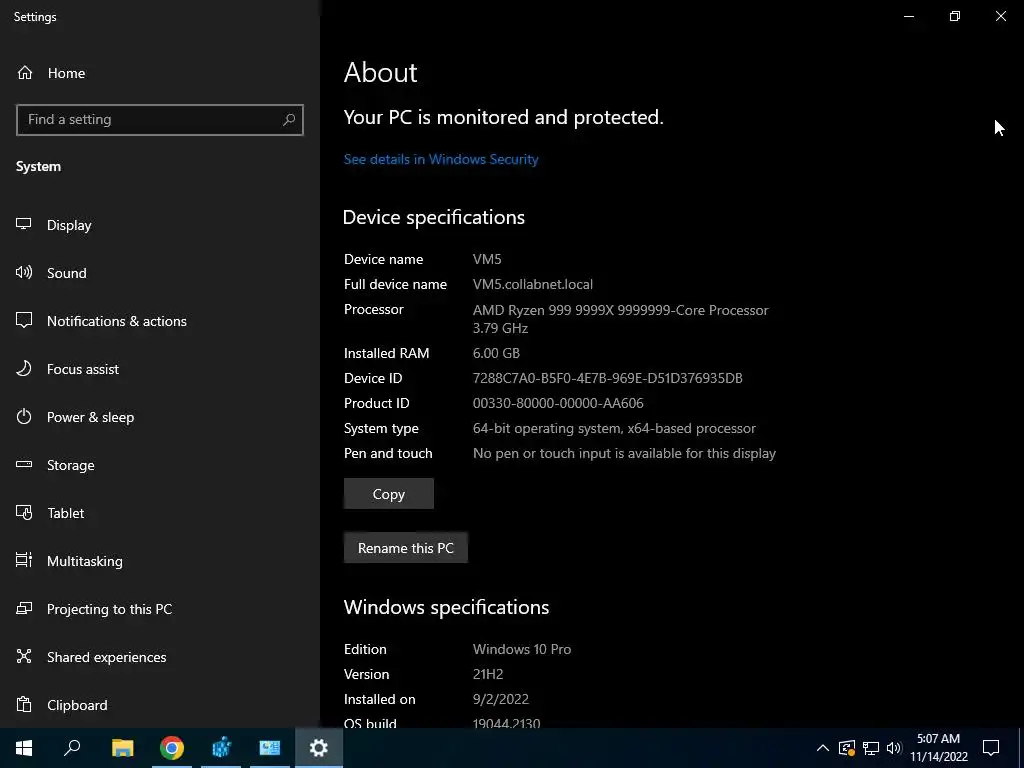The width and height of the screenshot is (1024, 768).
Task: Click the Focus assist moon icon
Action: [x=24, y=368]
